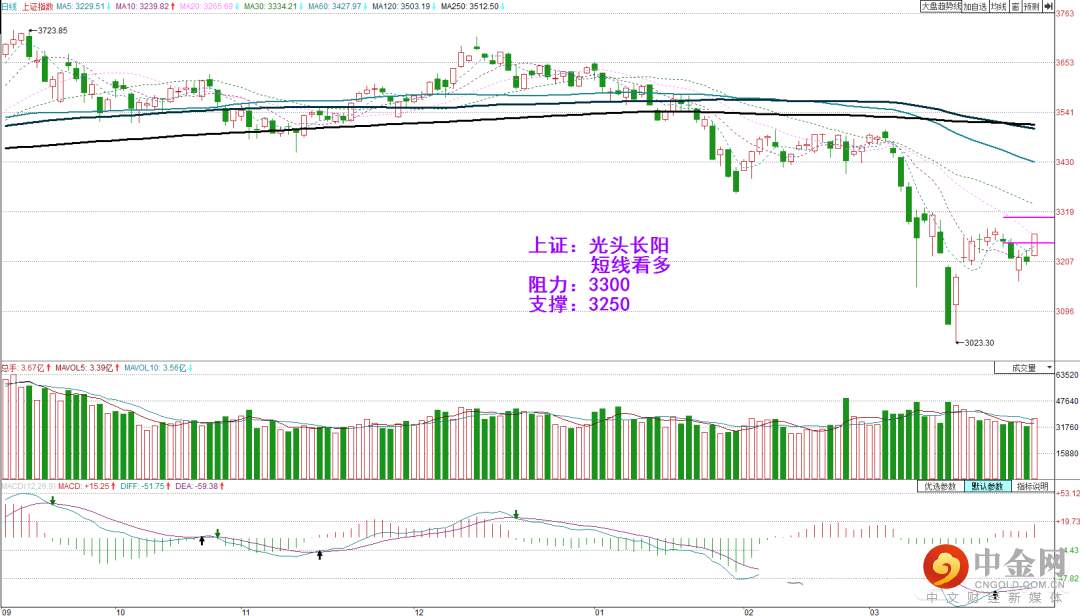Click the 3096 price axis label

coord(1065,311)
